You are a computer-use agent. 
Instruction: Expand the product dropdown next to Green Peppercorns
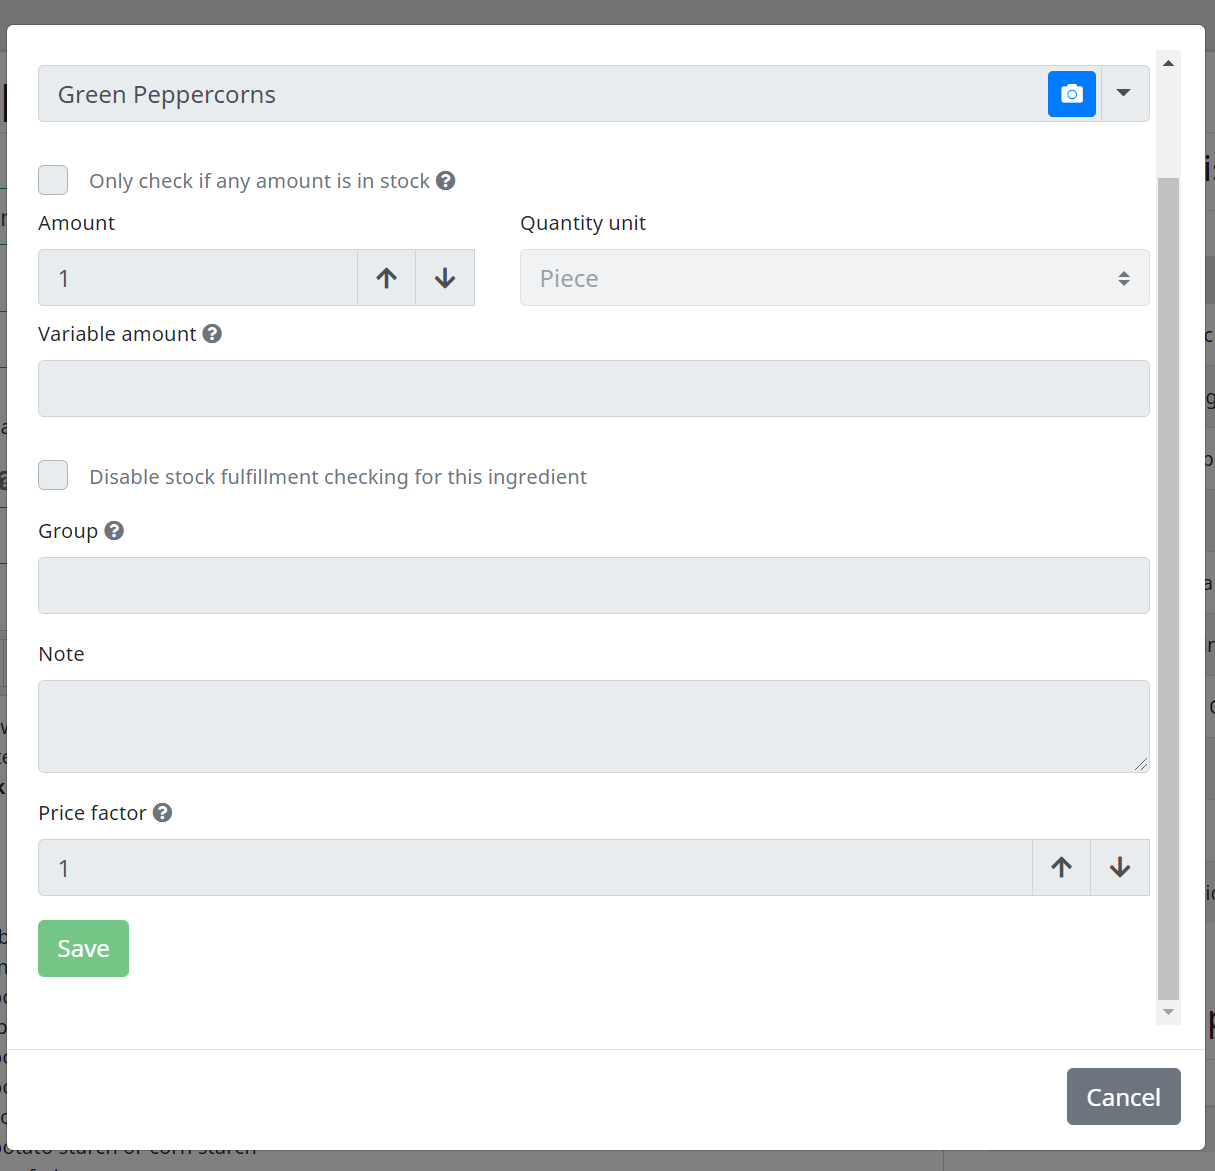[1124, 93]
